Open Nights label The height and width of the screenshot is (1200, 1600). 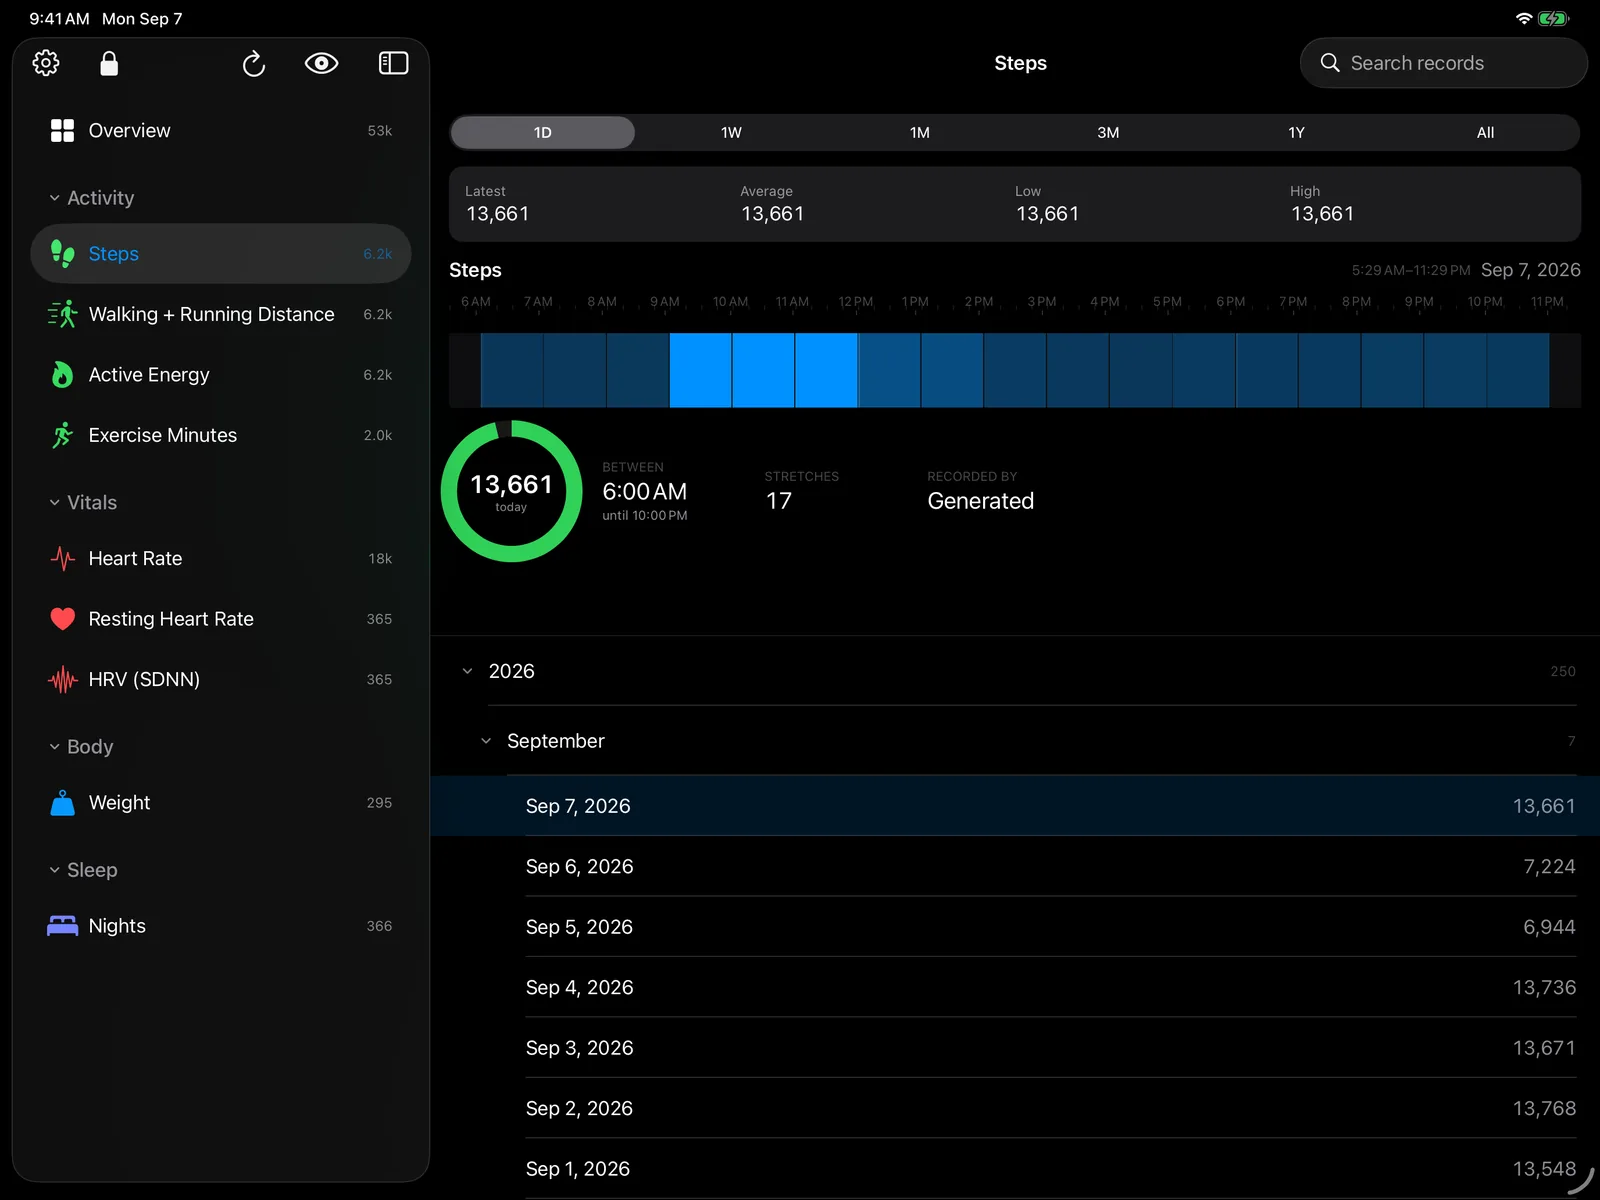(x=117, y=926)
